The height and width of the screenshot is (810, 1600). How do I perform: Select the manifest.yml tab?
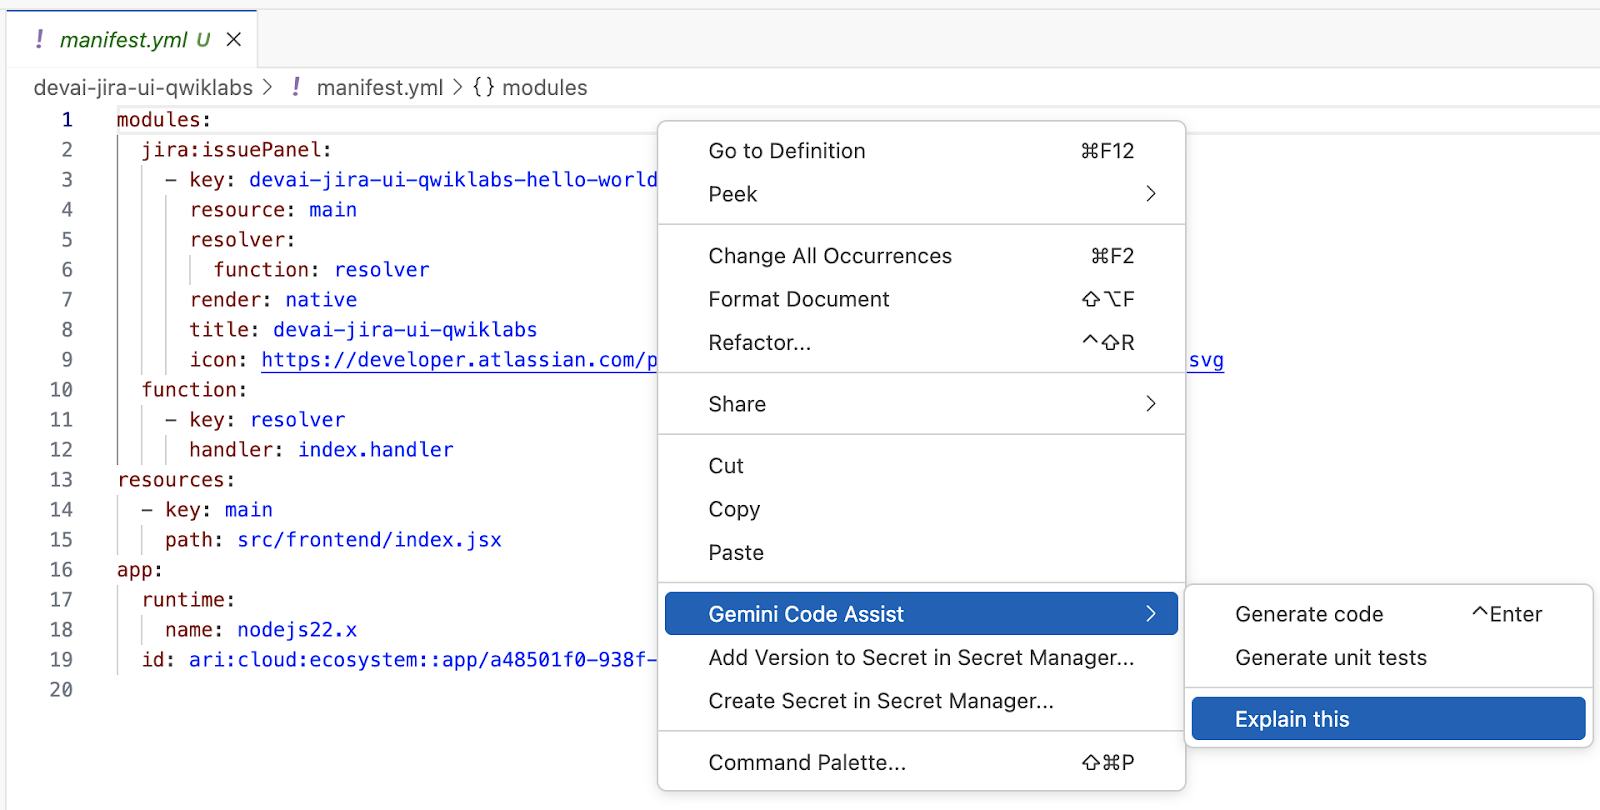(122, 40)
